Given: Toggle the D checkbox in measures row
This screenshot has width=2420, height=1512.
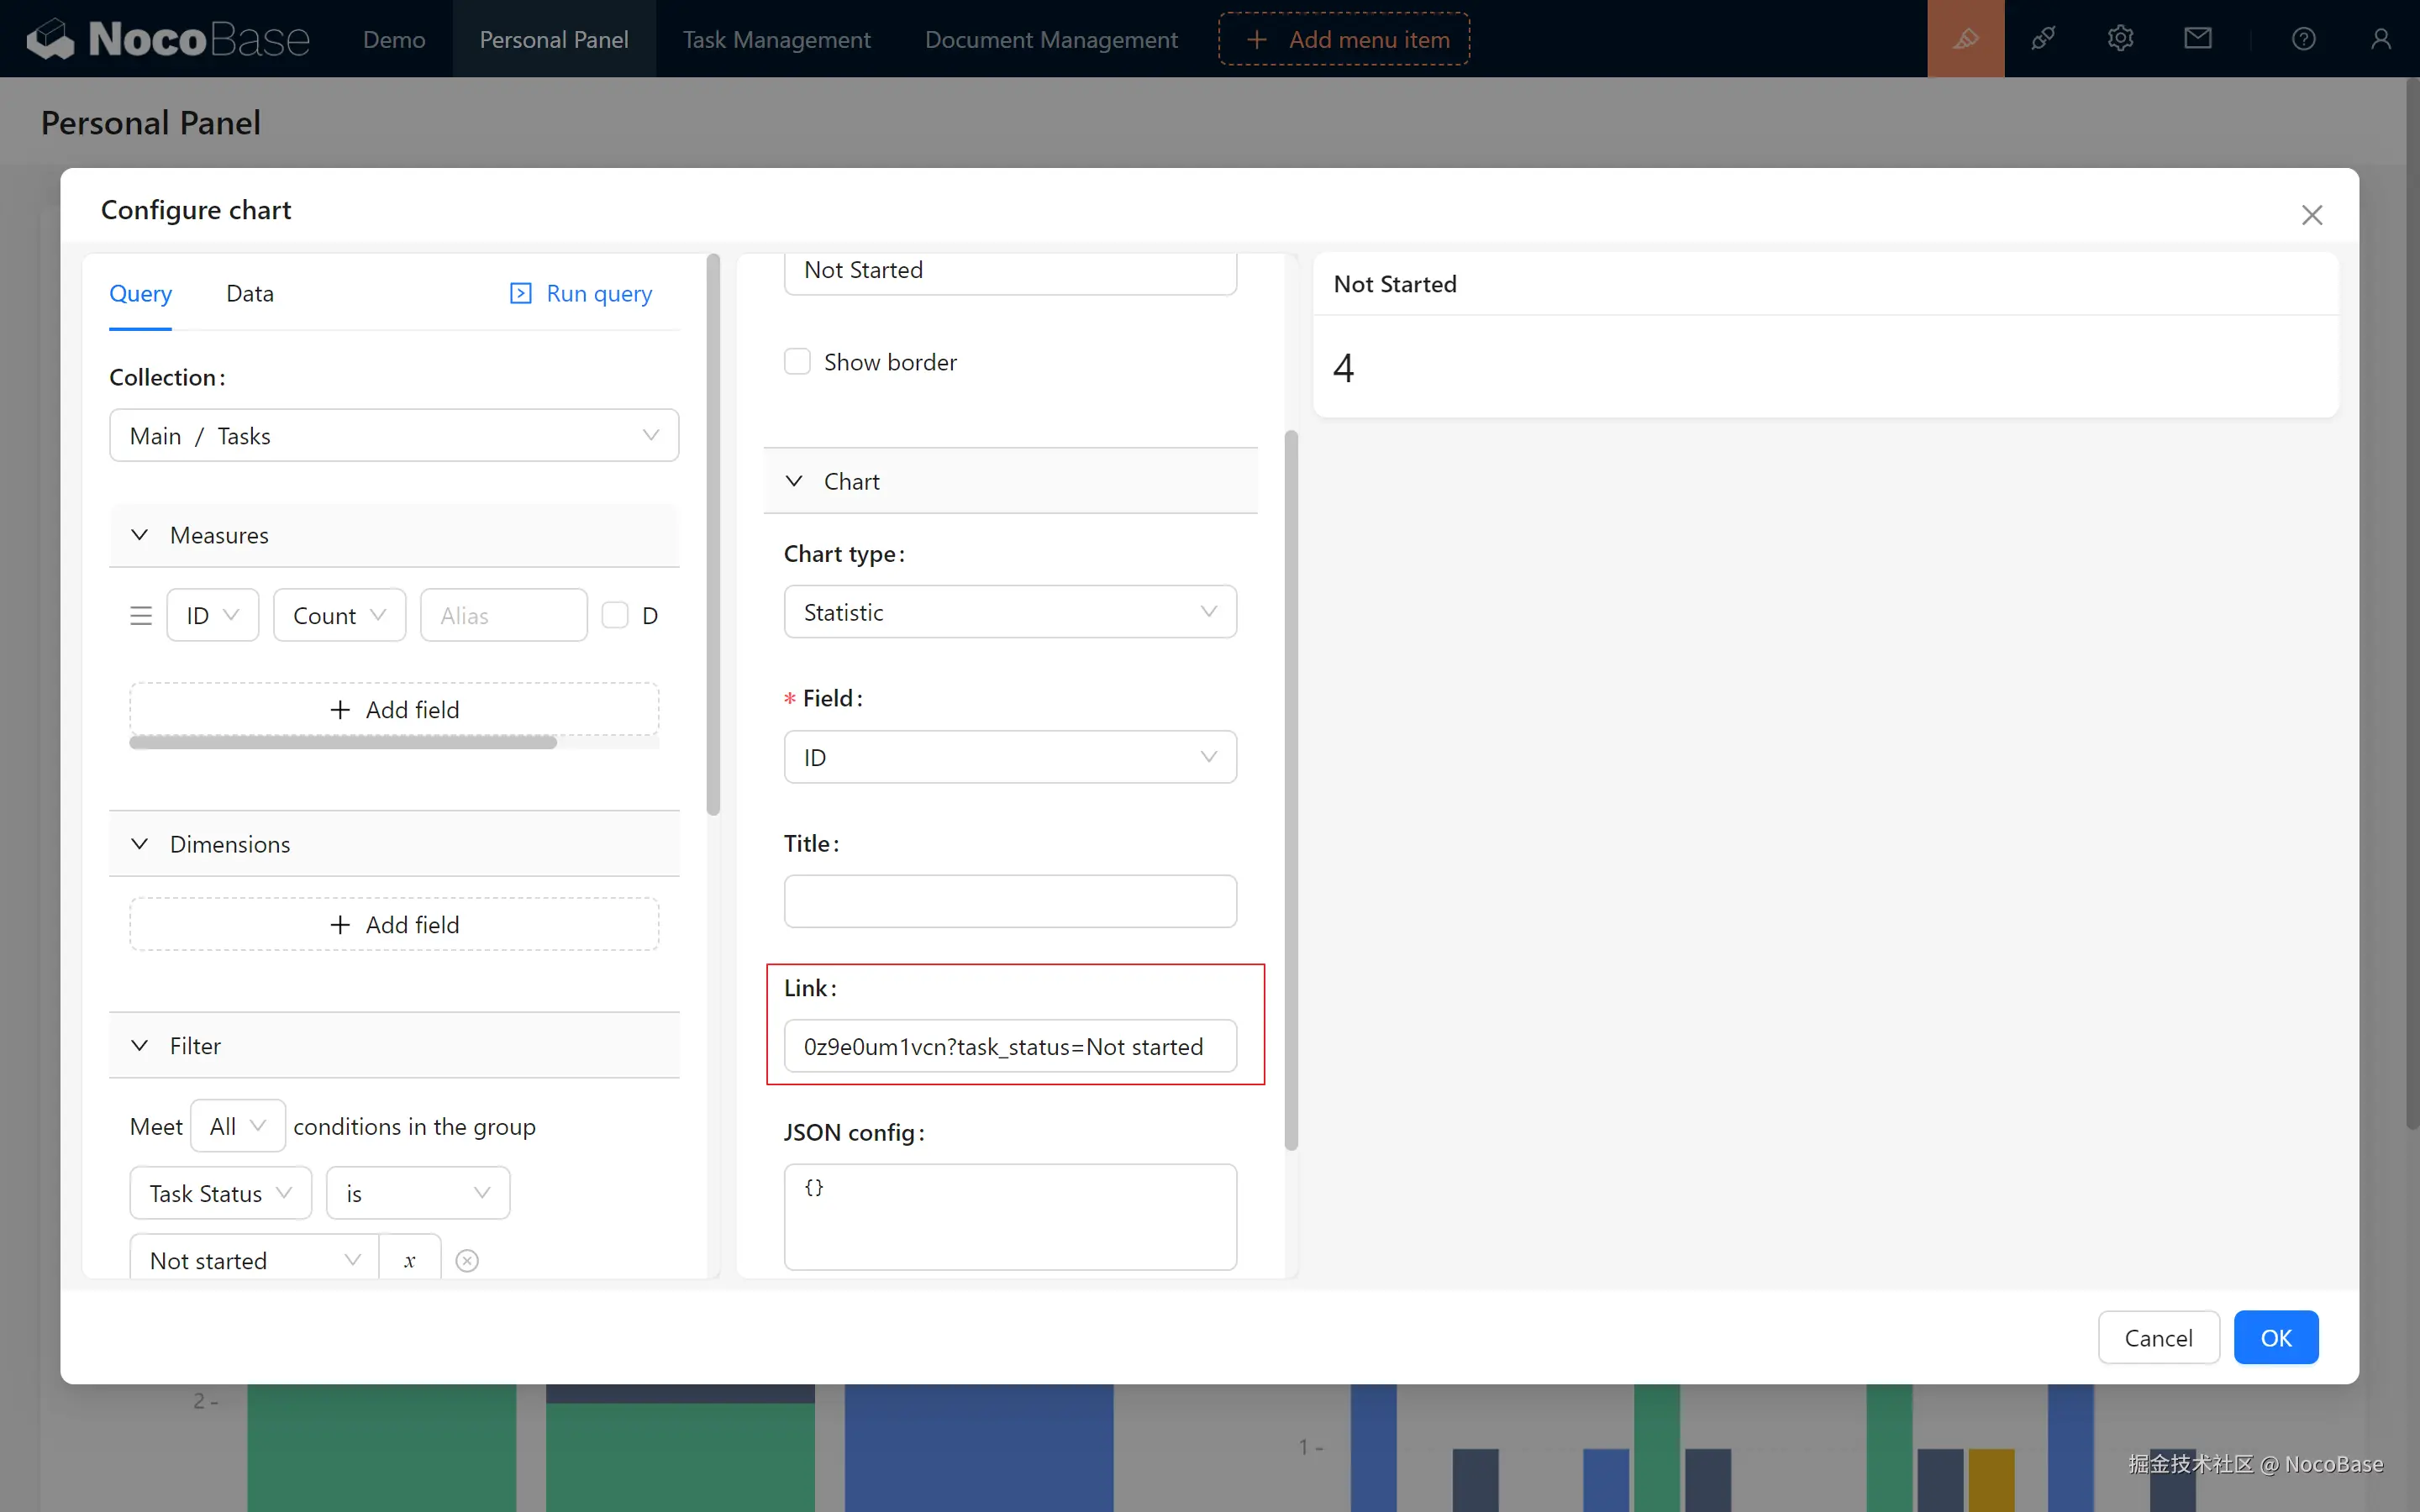Looking at the screenshot, I should pyautogui.click(x=615, y=615).
